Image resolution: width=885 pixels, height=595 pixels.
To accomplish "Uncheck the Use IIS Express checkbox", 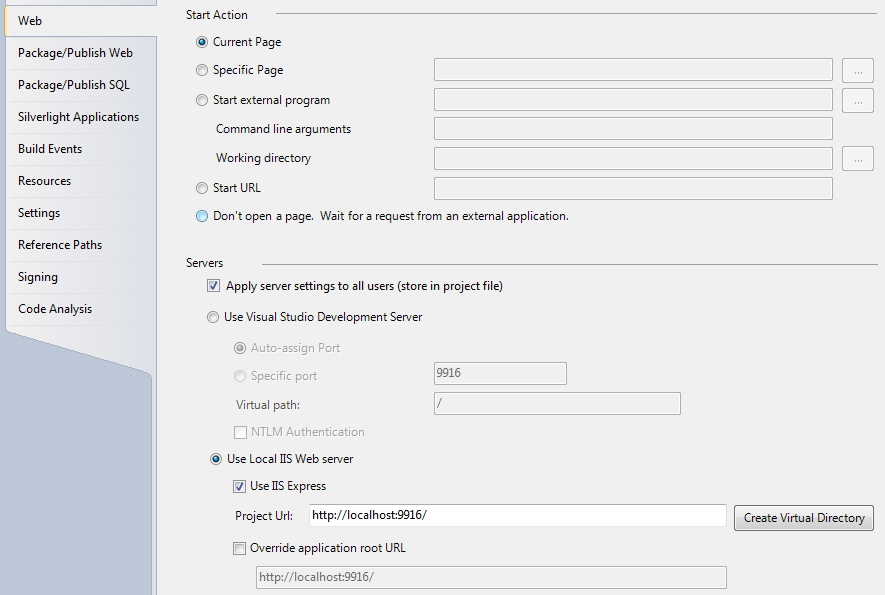I will point(239,486).
